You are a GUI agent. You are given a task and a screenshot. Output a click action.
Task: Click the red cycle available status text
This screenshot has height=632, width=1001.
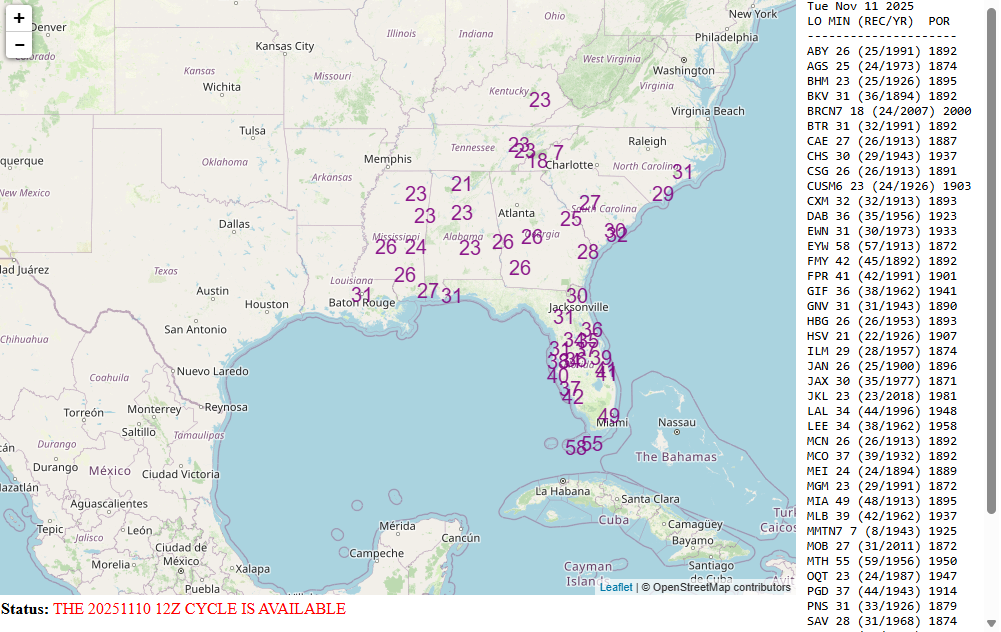(199, 609)
